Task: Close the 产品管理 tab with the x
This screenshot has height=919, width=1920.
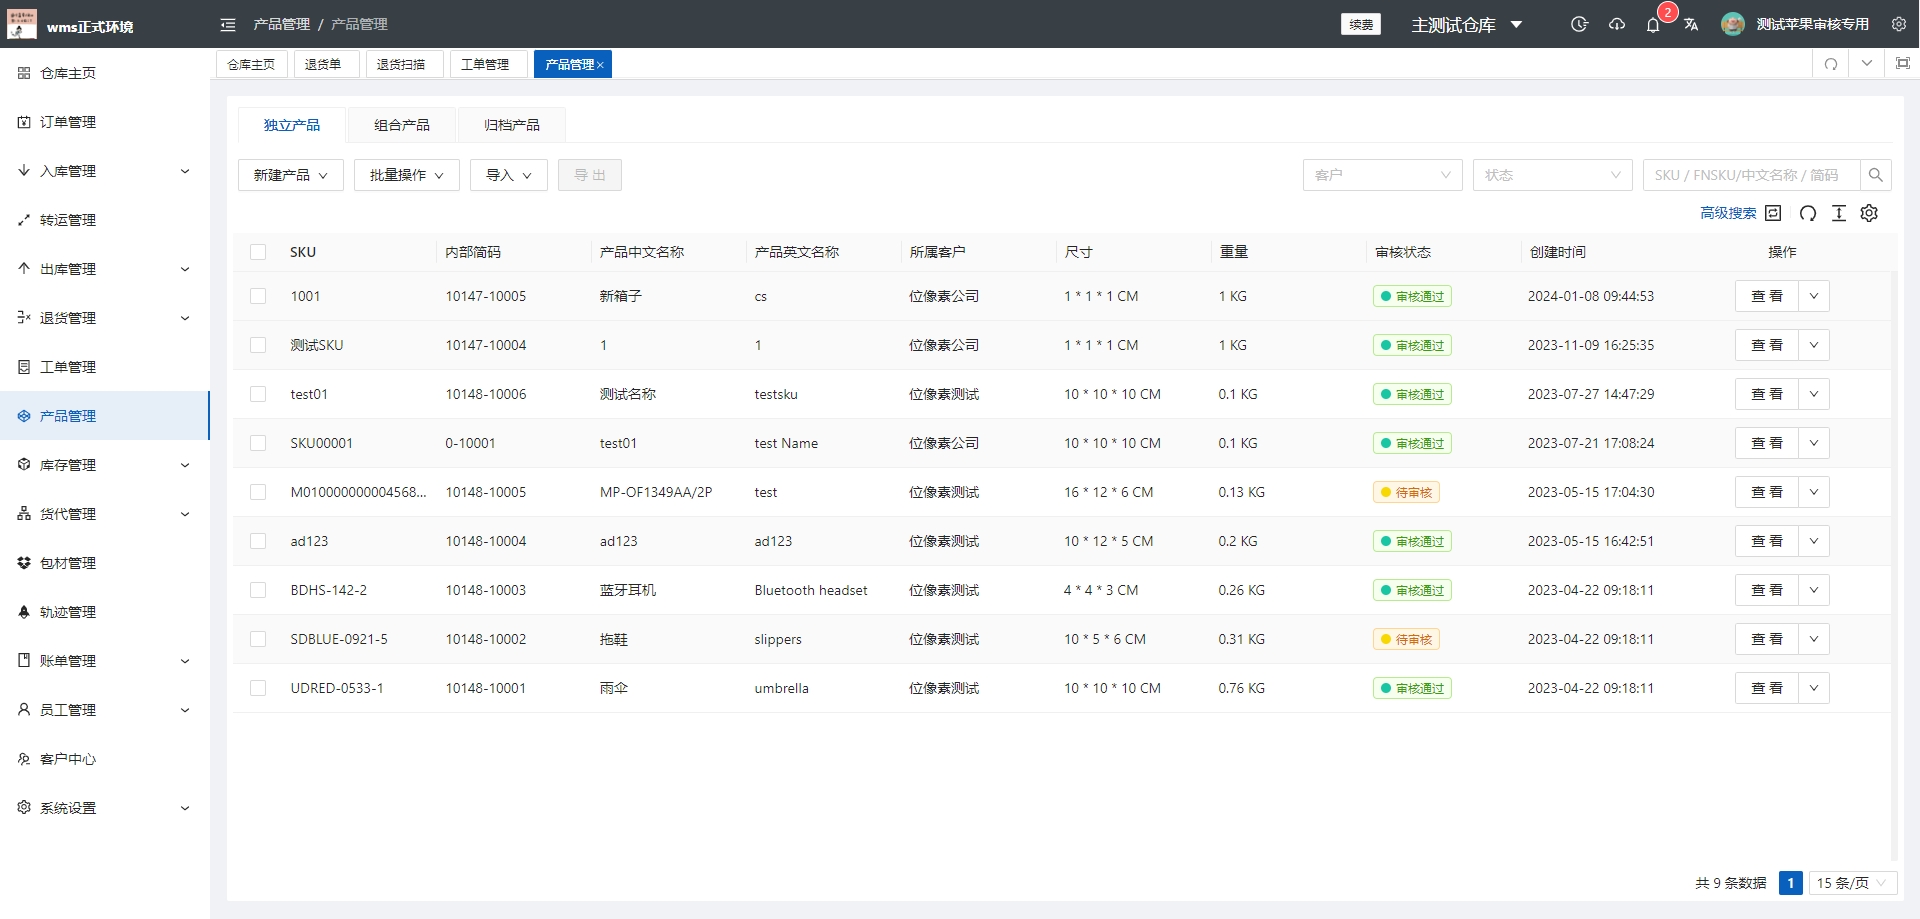Action: point(600,65)
